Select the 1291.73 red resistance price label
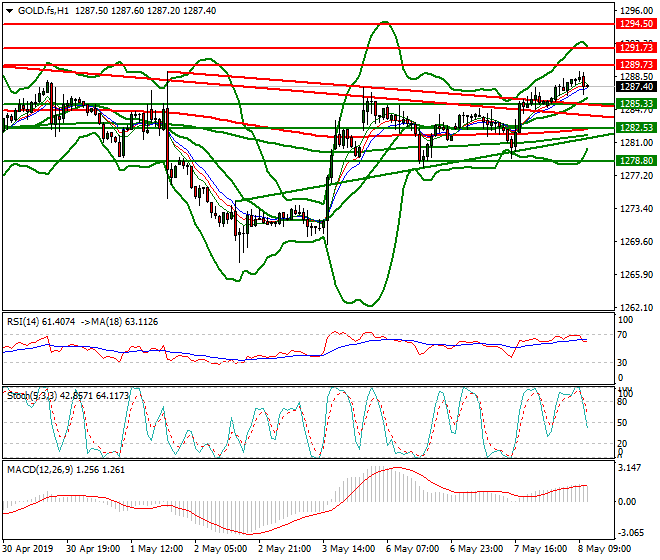The height and width of the screenshot is (560, 660). pyautogui.click(x=636, y=48)
